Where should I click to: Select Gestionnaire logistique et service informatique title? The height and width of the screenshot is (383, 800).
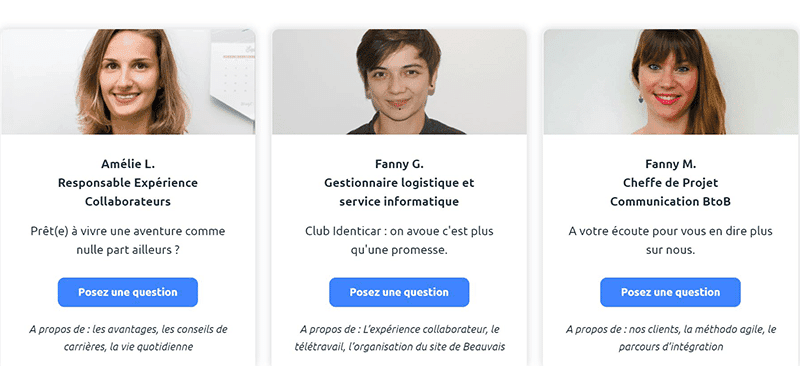[399, 192]
